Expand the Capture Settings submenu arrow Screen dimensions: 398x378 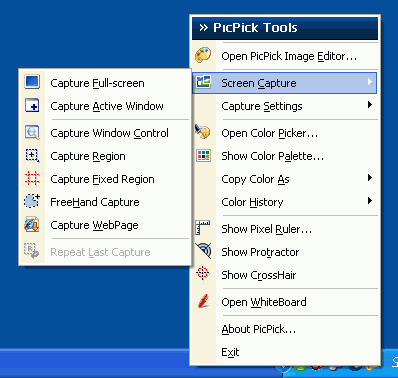tap(369, 105)
